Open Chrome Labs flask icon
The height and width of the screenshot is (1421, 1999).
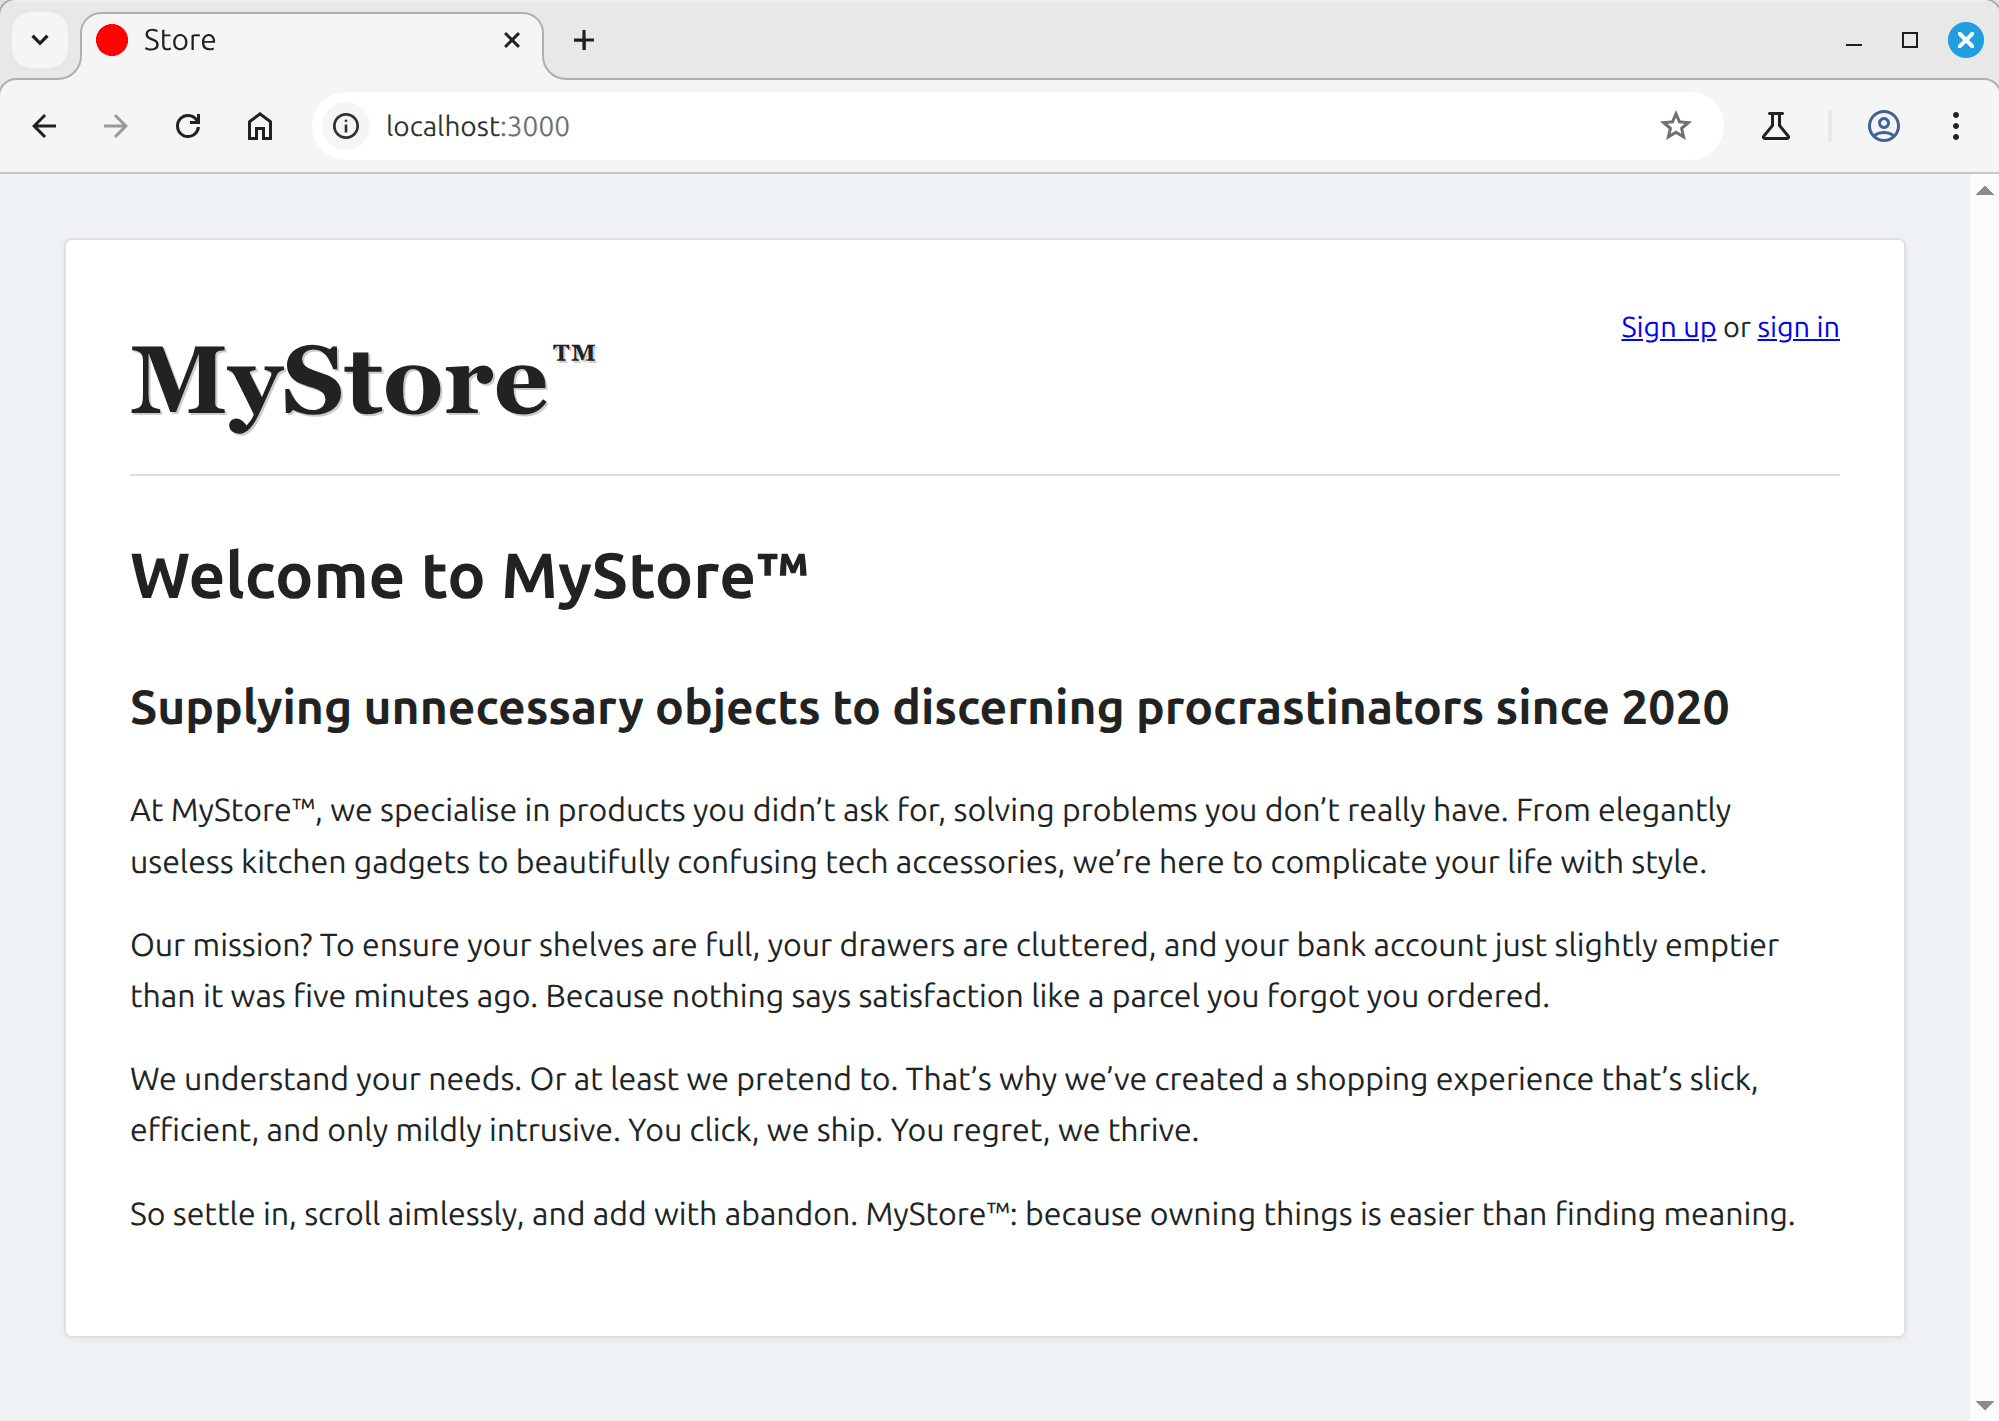pyautogui.click(x=1775, y=126)
